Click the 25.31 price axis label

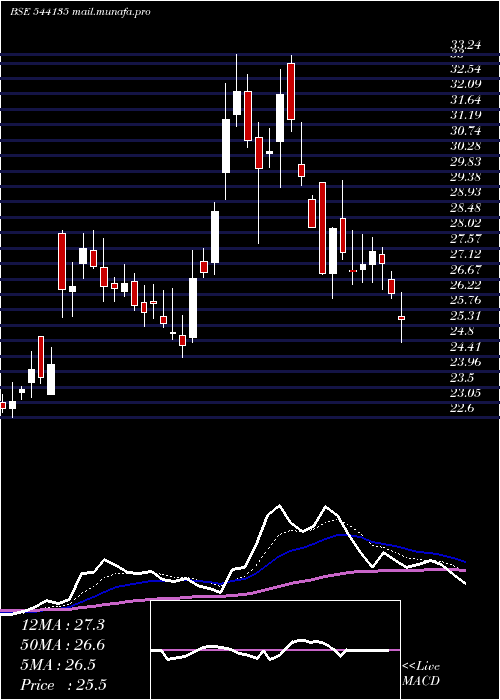[x=466, y=316]
